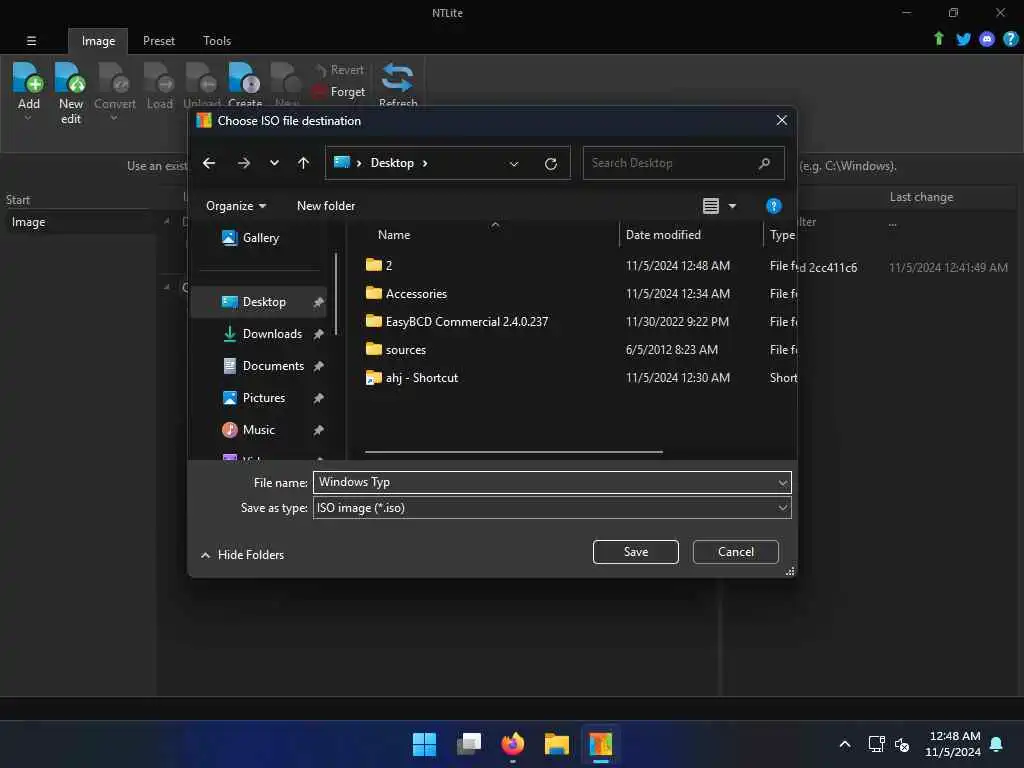Open recent locations dropdown arrow
Viewport: 1024px width, 768px height.
pyautogui.click(x=274, y=163)
